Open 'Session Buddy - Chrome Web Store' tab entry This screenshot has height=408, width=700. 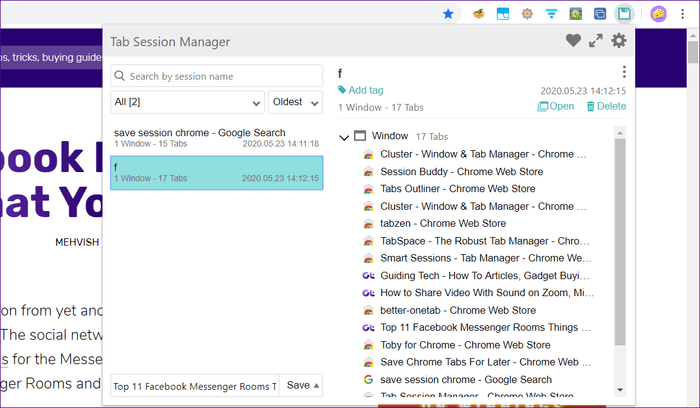pyautogui.click(x=462, y=172)
